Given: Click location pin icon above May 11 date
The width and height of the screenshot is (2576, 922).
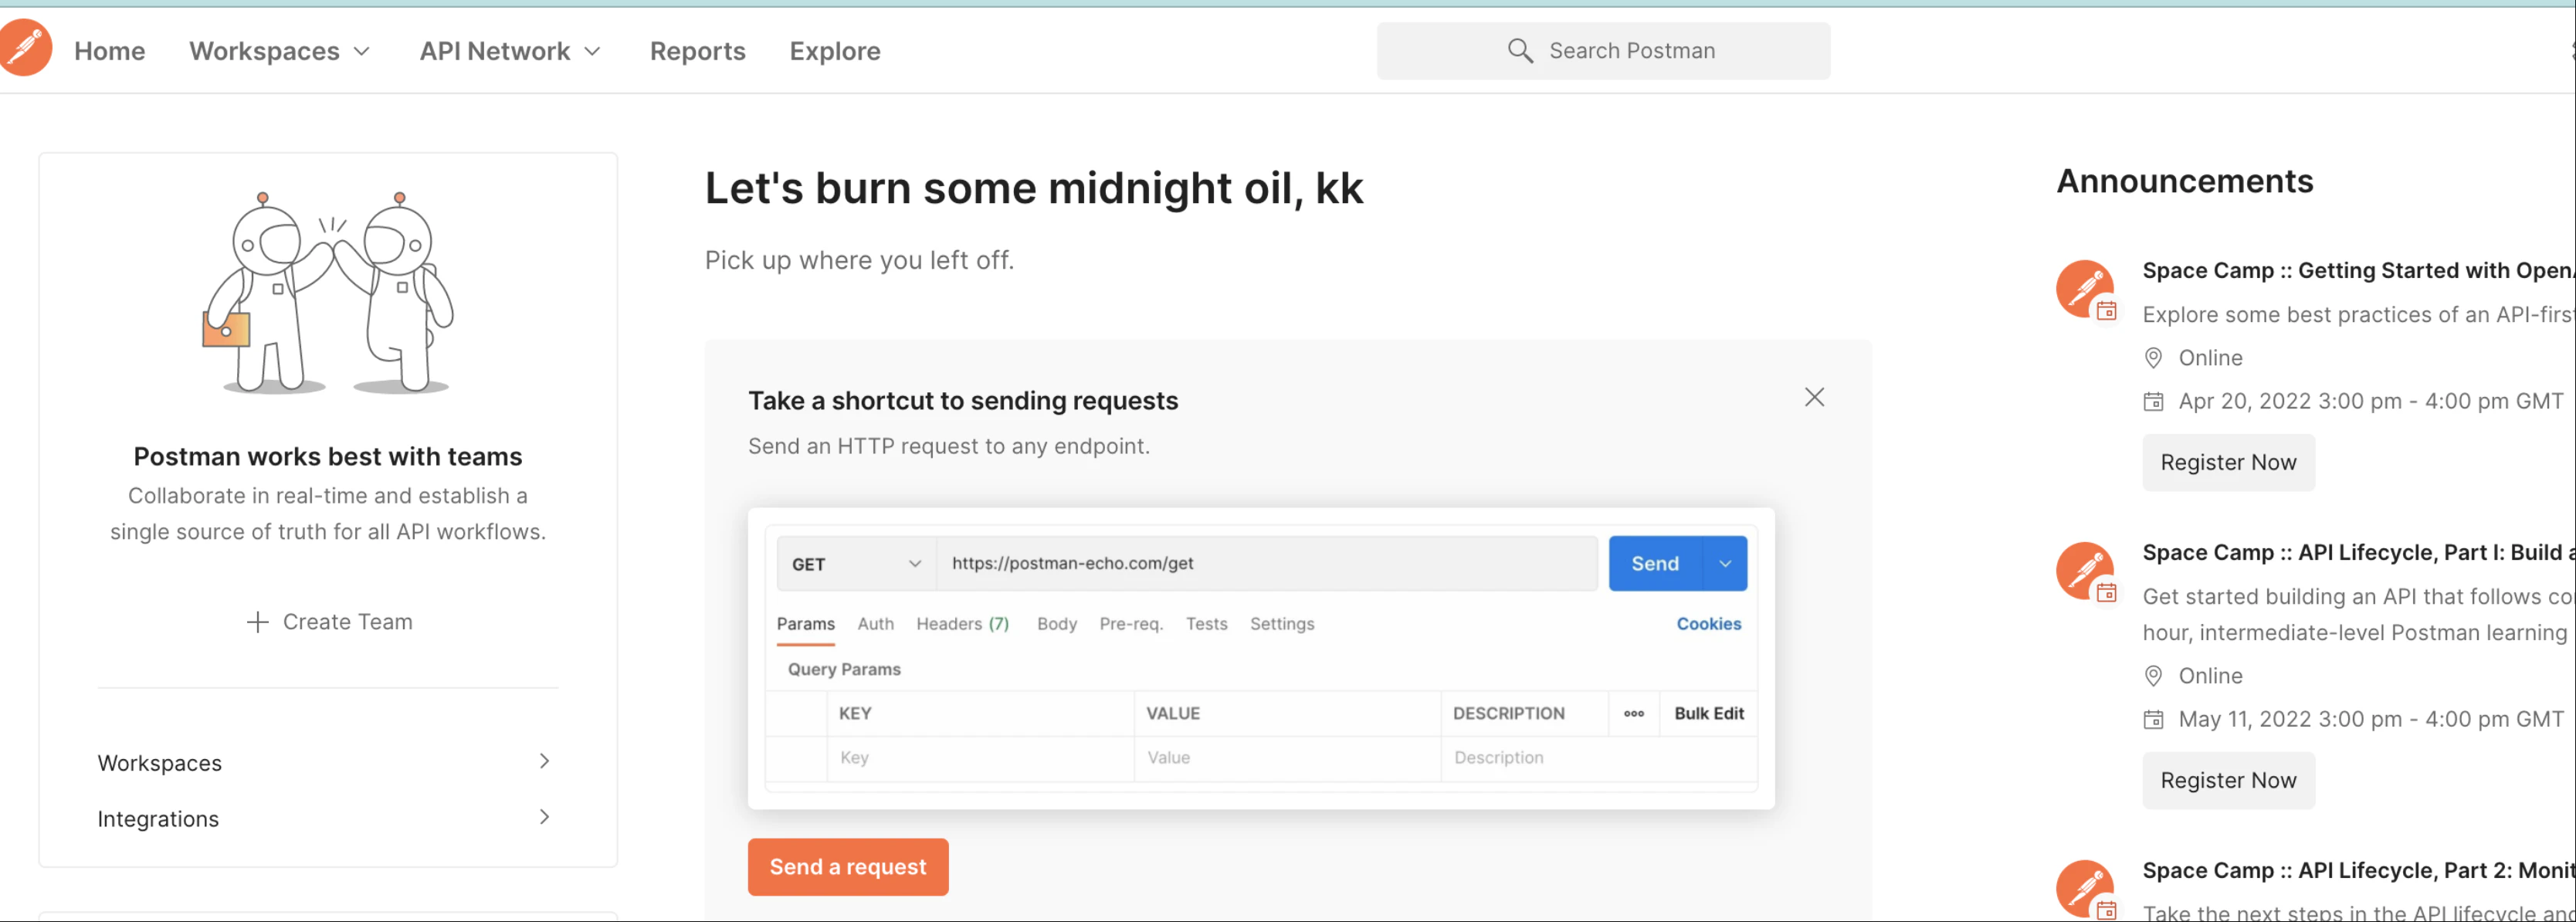Looking at the screenshot, I should coord(2153,676).
